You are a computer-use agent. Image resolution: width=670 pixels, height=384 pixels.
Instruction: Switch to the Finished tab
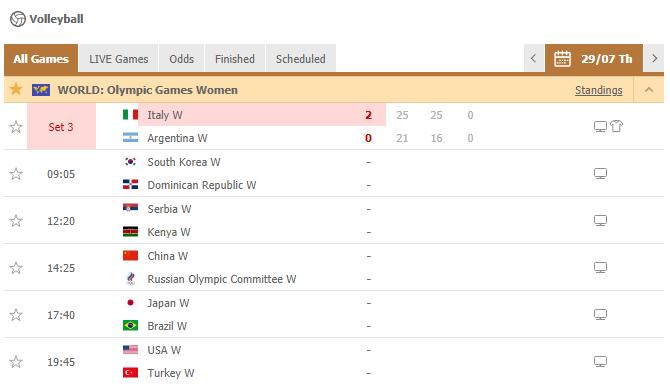[x=235, y=59]
